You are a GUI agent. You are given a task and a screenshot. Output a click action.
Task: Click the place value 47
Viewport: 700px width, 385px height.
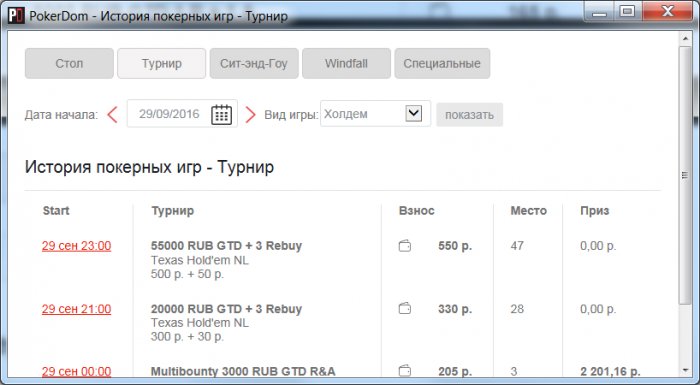[517, 246]
